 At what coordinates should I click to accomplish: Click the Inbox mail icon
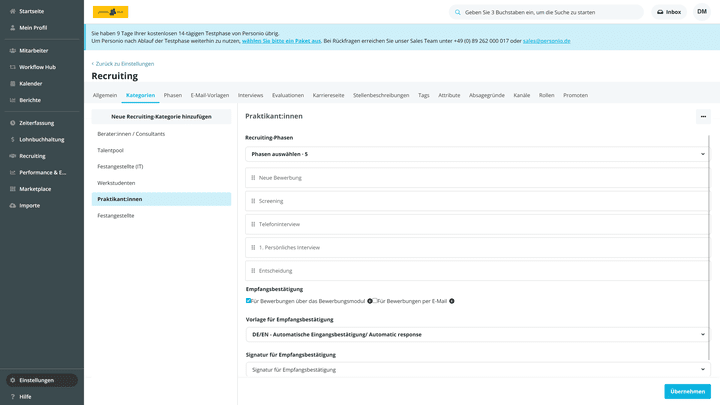pos(661,12)
